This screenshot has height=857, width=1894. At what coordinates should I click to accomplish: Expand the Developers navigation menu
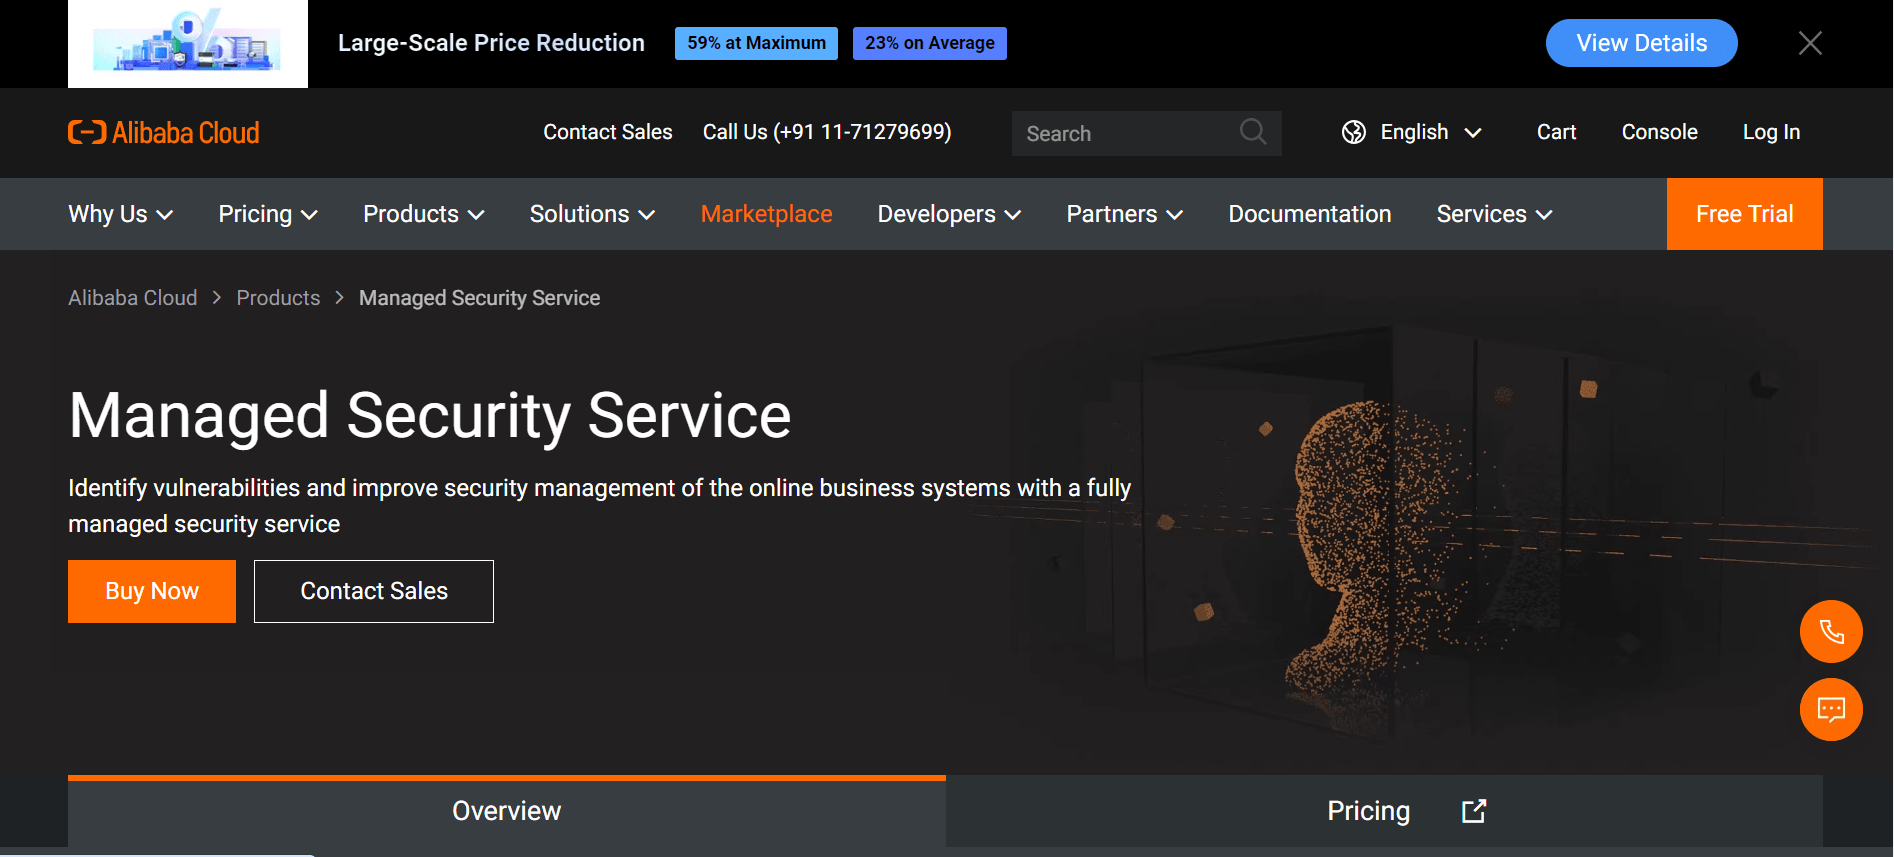click(x=949, y=214)
